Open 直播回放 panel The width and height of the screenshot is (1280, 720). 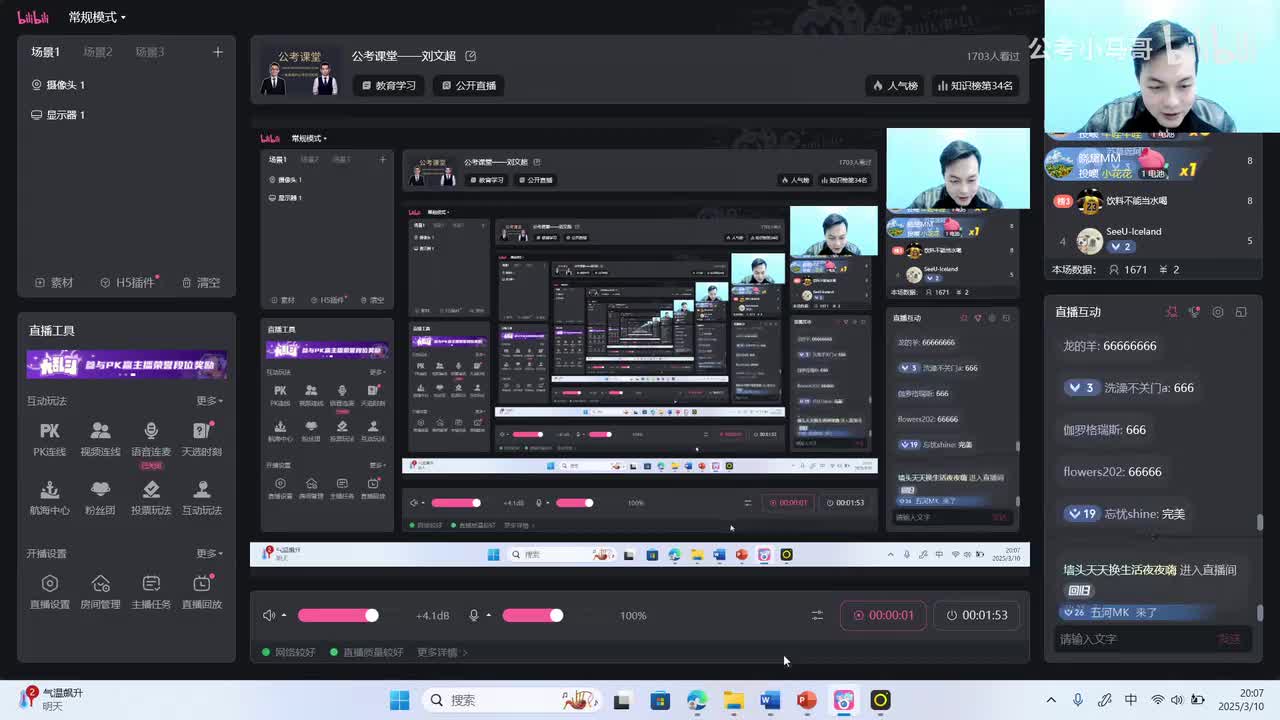202,591
